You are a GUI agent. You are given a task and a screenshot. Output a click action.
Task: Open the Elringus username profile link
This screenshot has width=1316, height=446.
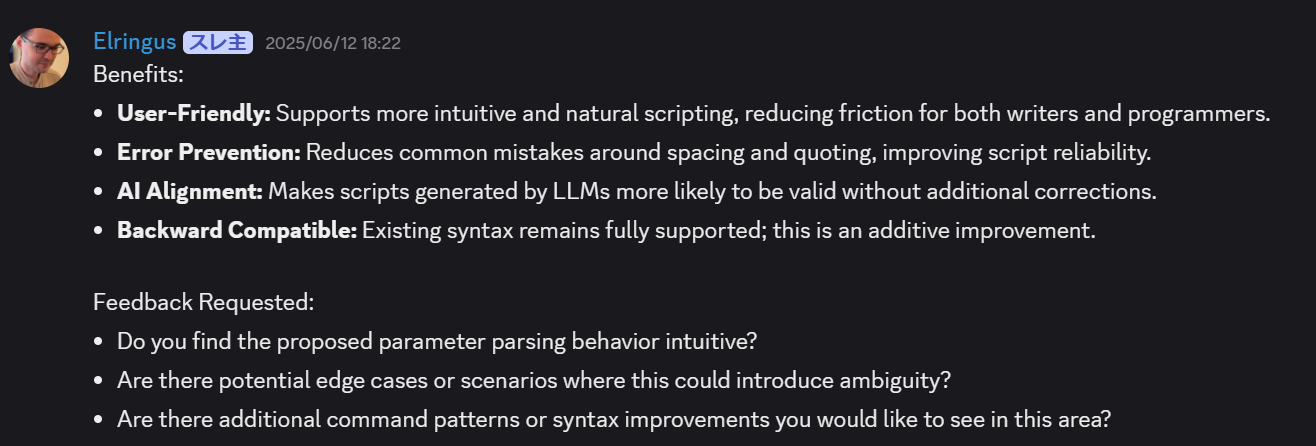[134, 42]
